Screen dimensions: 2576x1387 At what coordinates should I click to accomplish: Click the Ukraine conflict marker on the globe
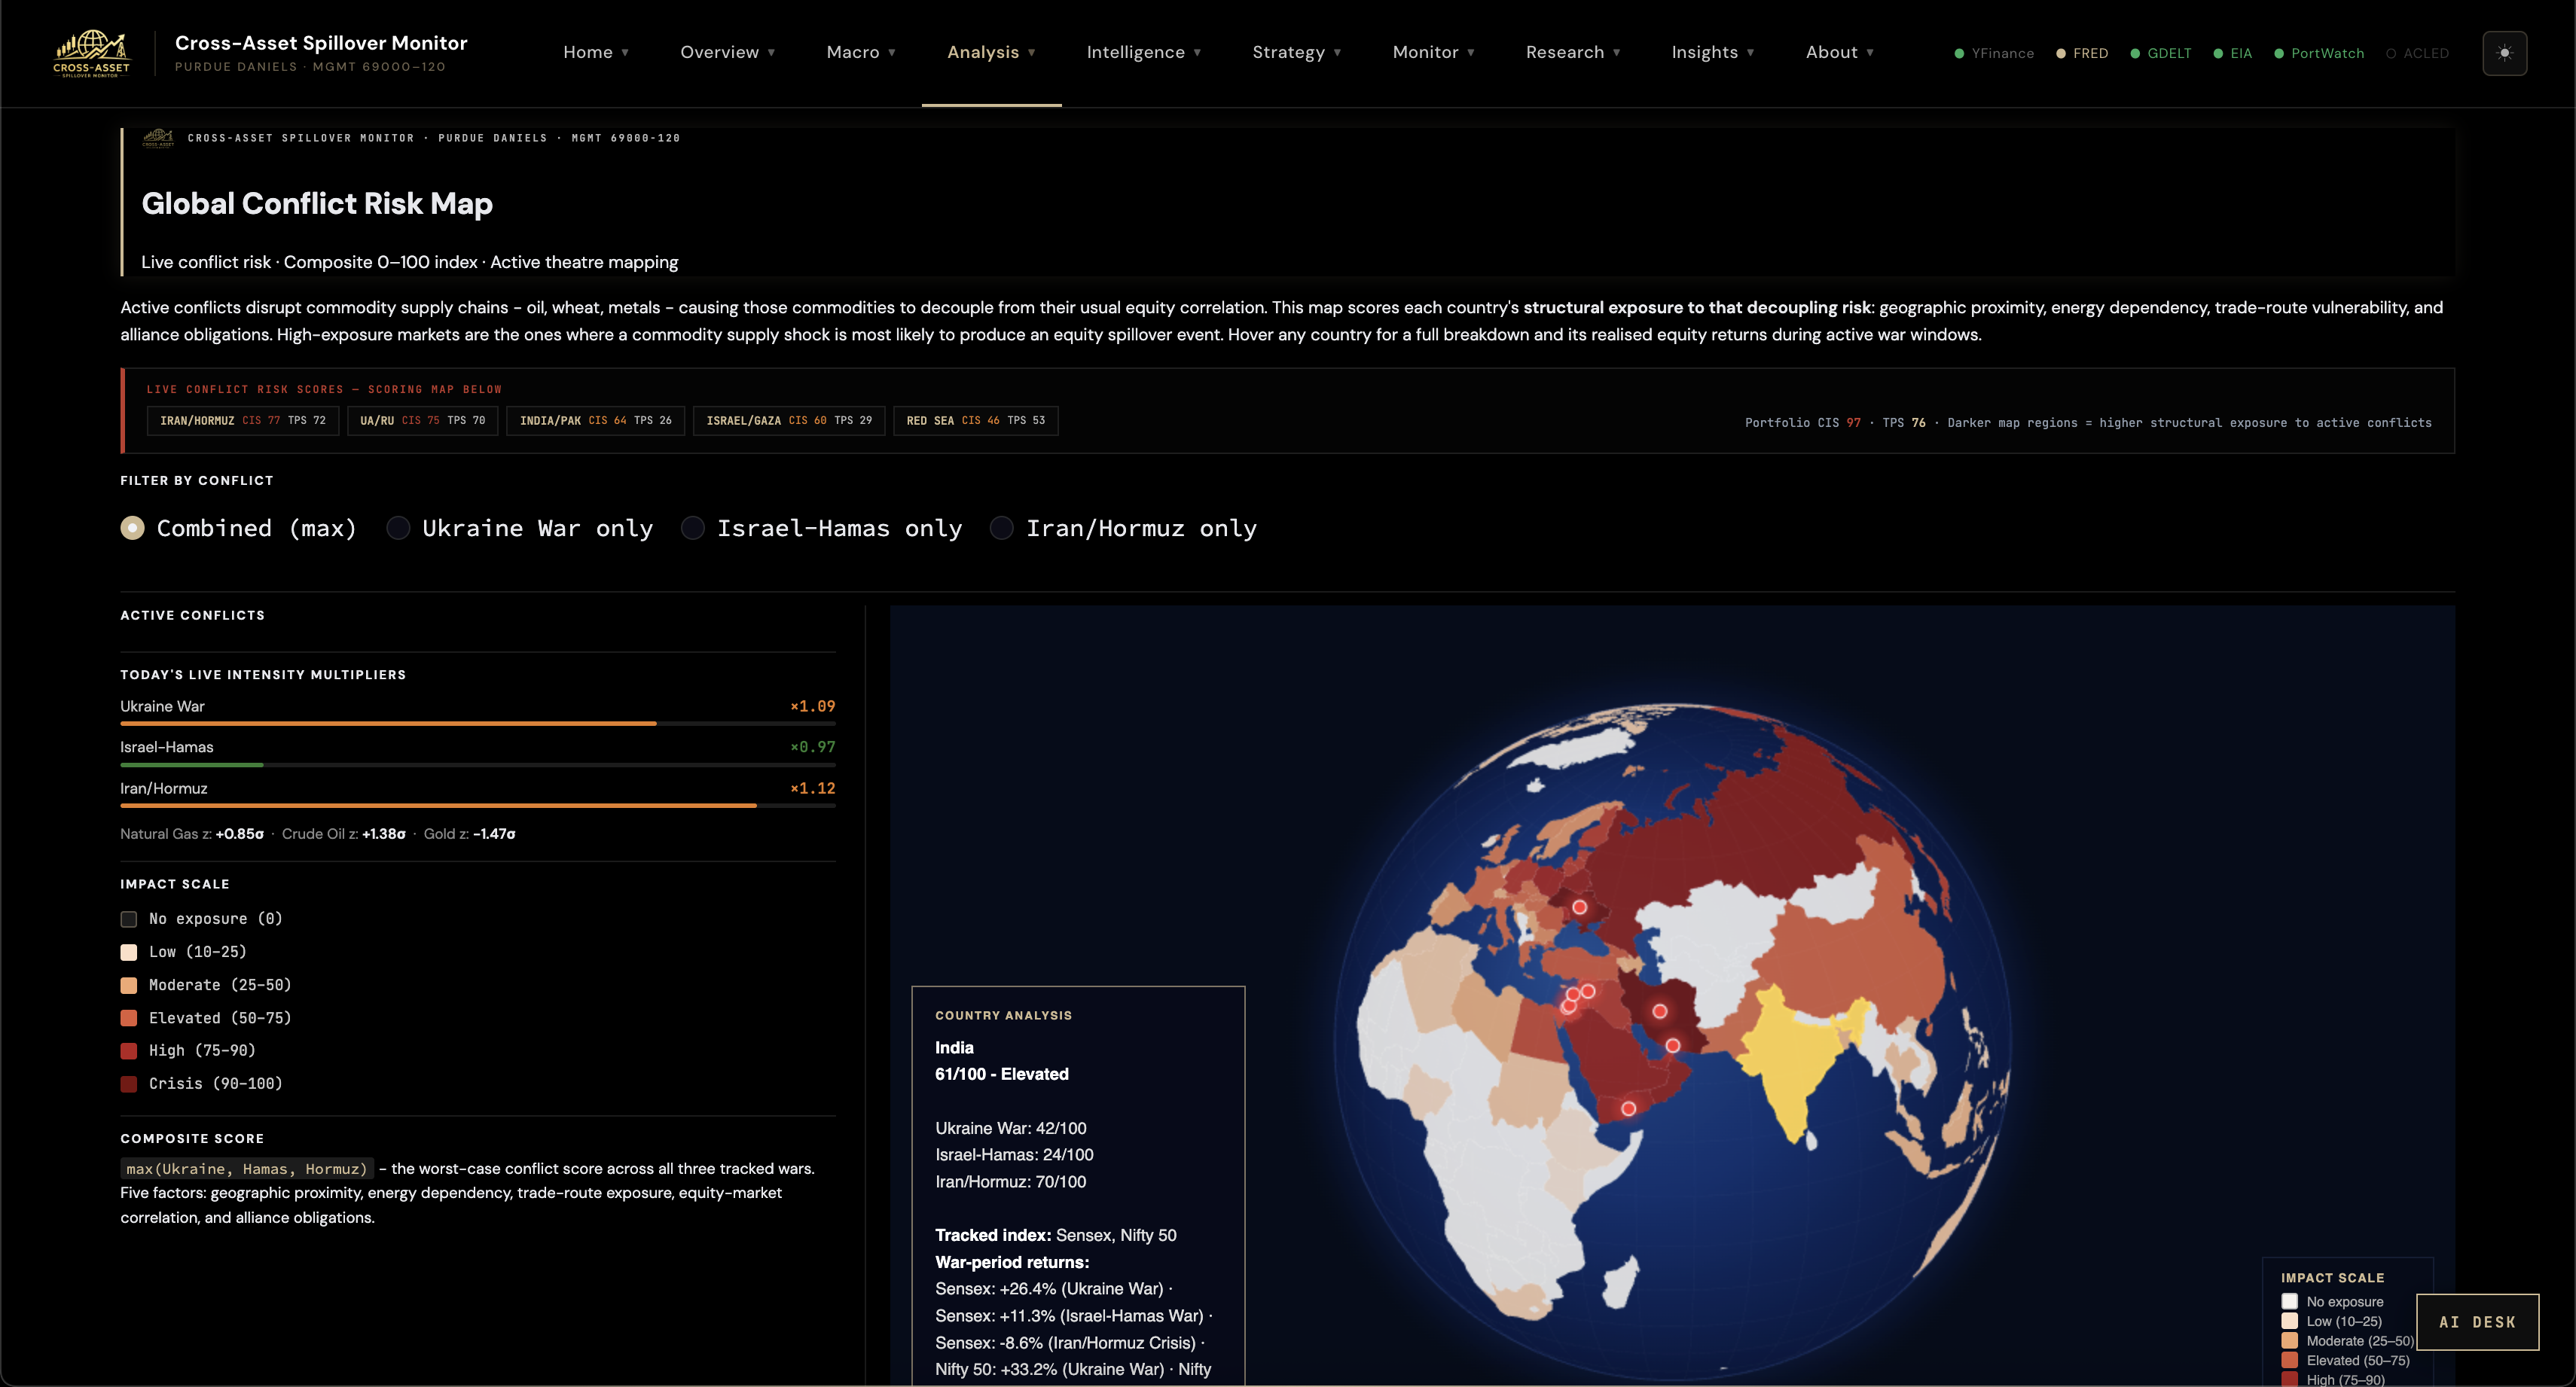pos(1579,907)
